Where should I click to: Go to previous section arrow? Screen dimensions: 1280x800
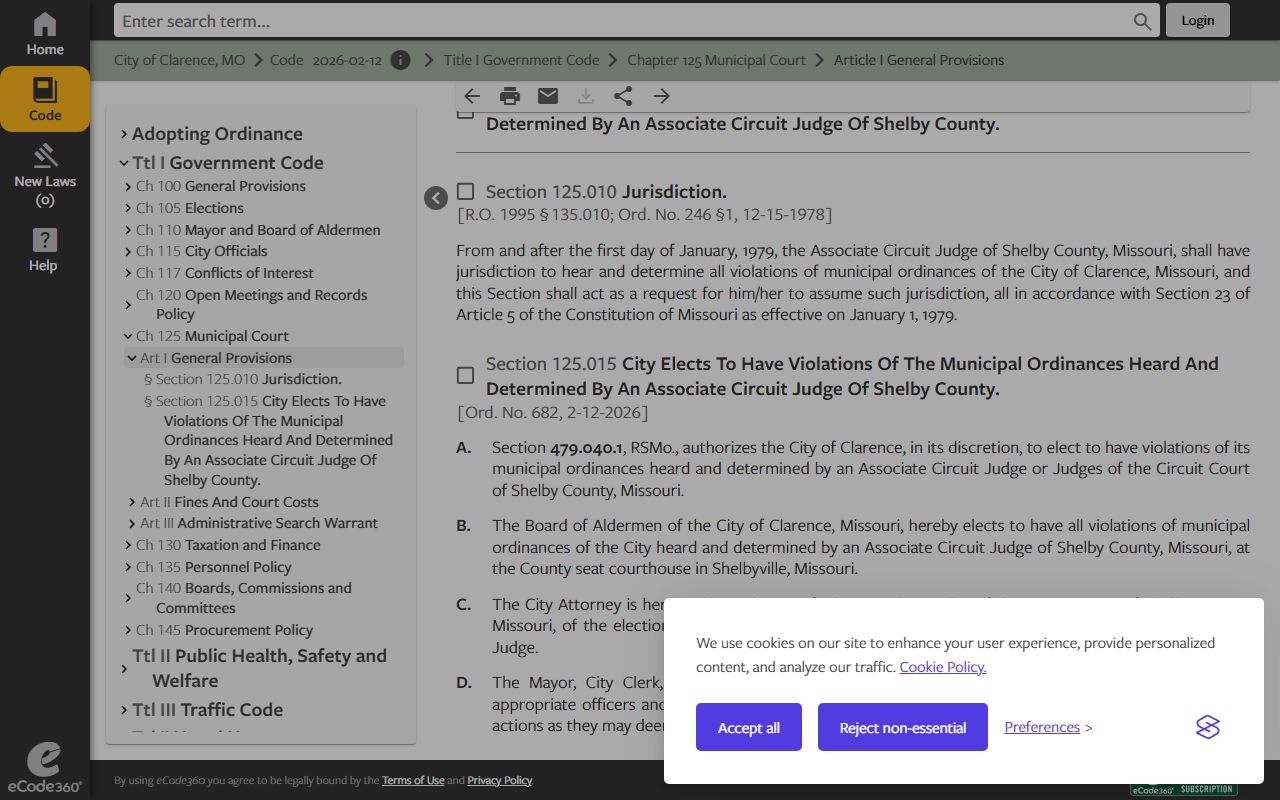pos(472,96)
